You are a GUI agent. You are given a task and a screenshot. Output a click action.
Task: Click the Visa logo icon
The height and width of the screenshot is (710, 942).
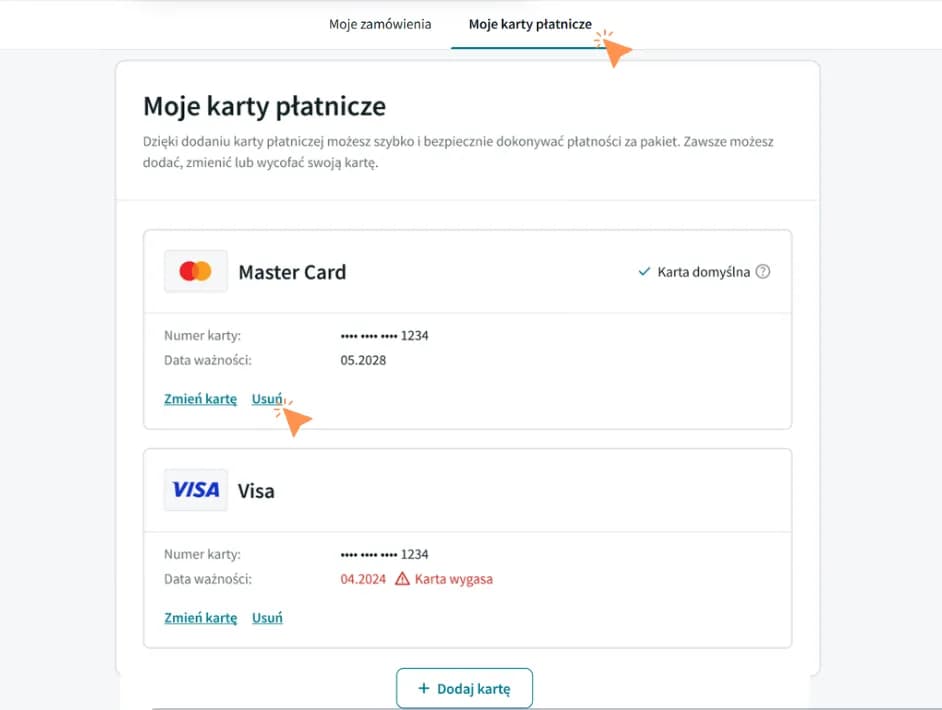[196, 490]
